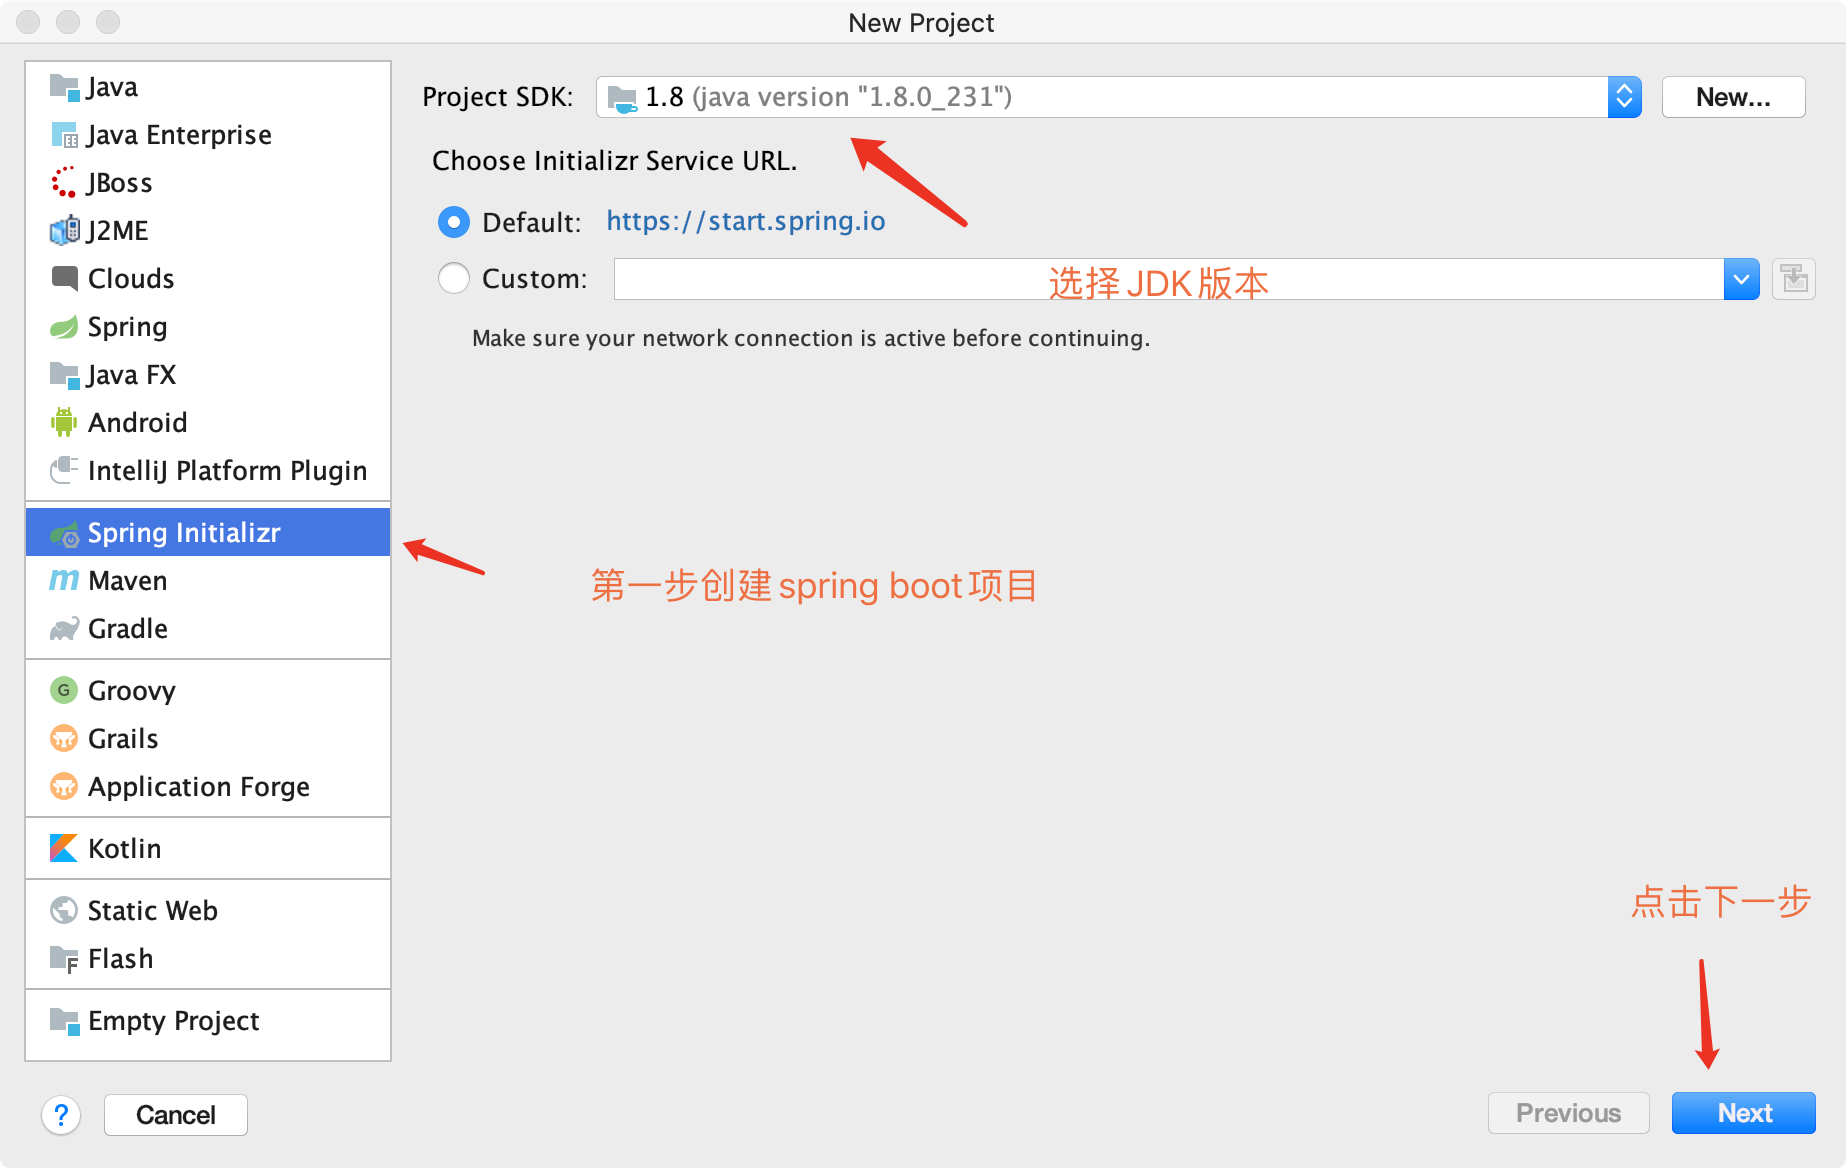This screenshot has height=1168, width=1846.
Task: Select Flash label in list
Action: coord(120,959)
